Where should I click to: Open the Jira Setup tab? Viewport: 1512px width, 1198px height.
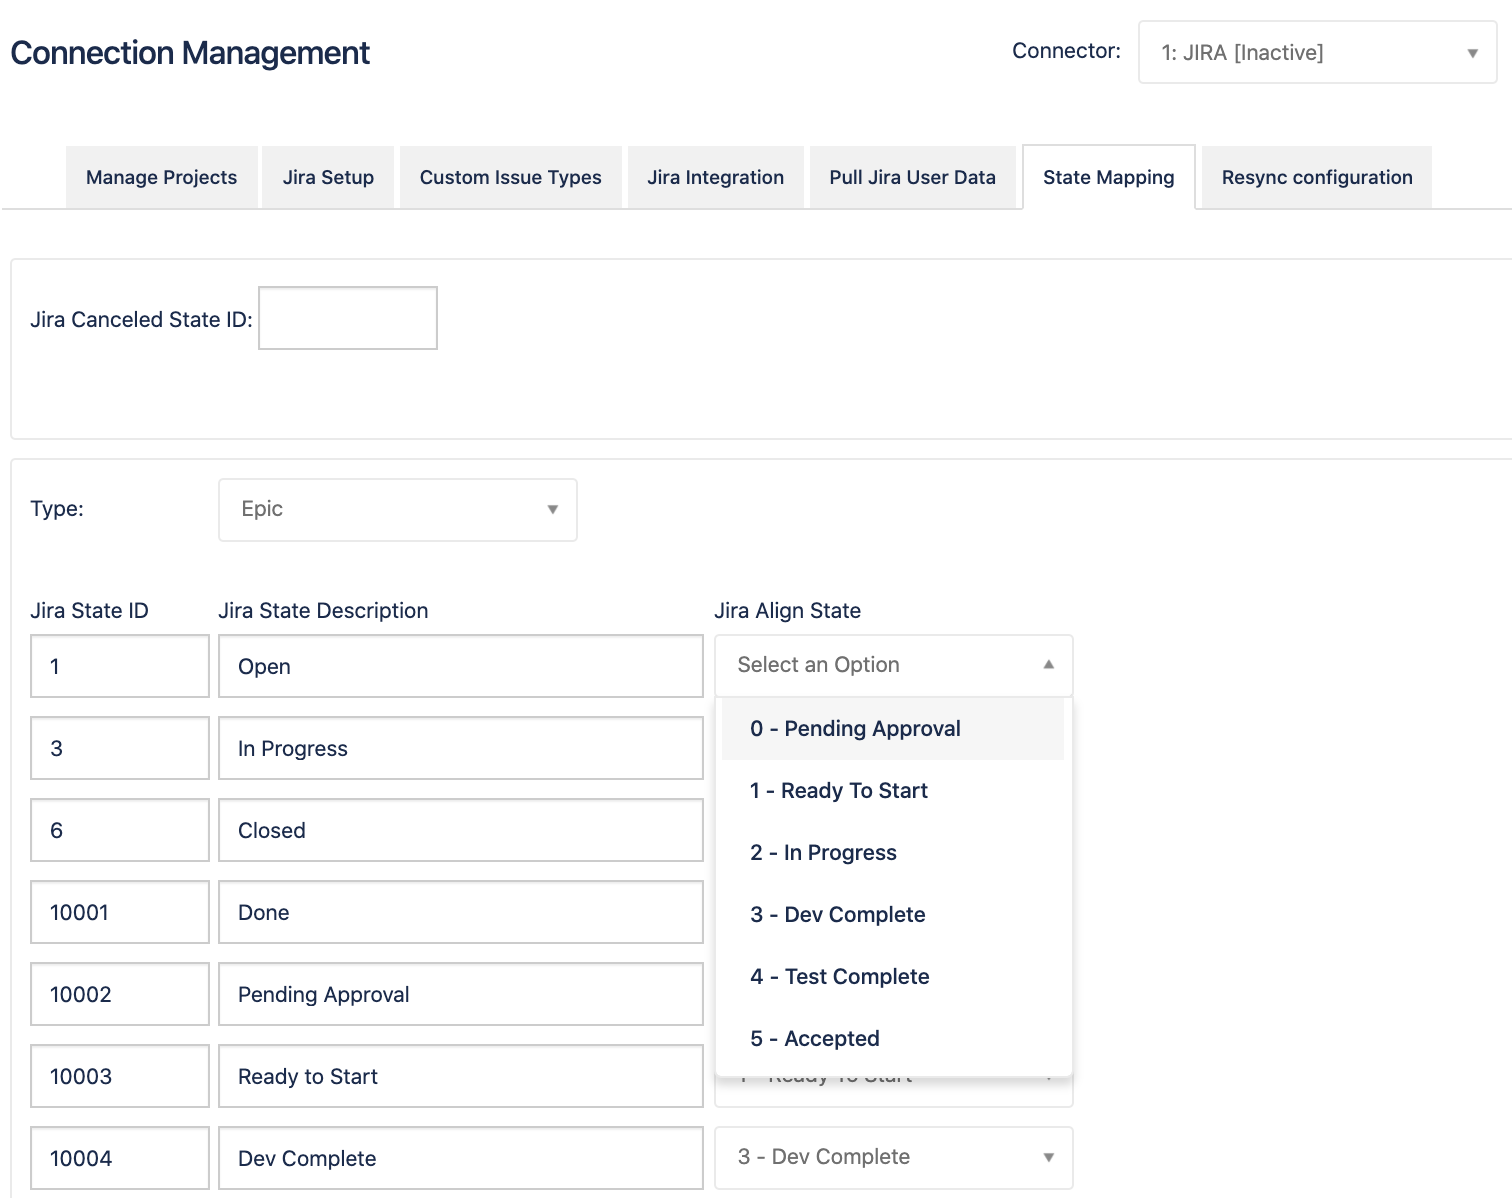point(328,177)
